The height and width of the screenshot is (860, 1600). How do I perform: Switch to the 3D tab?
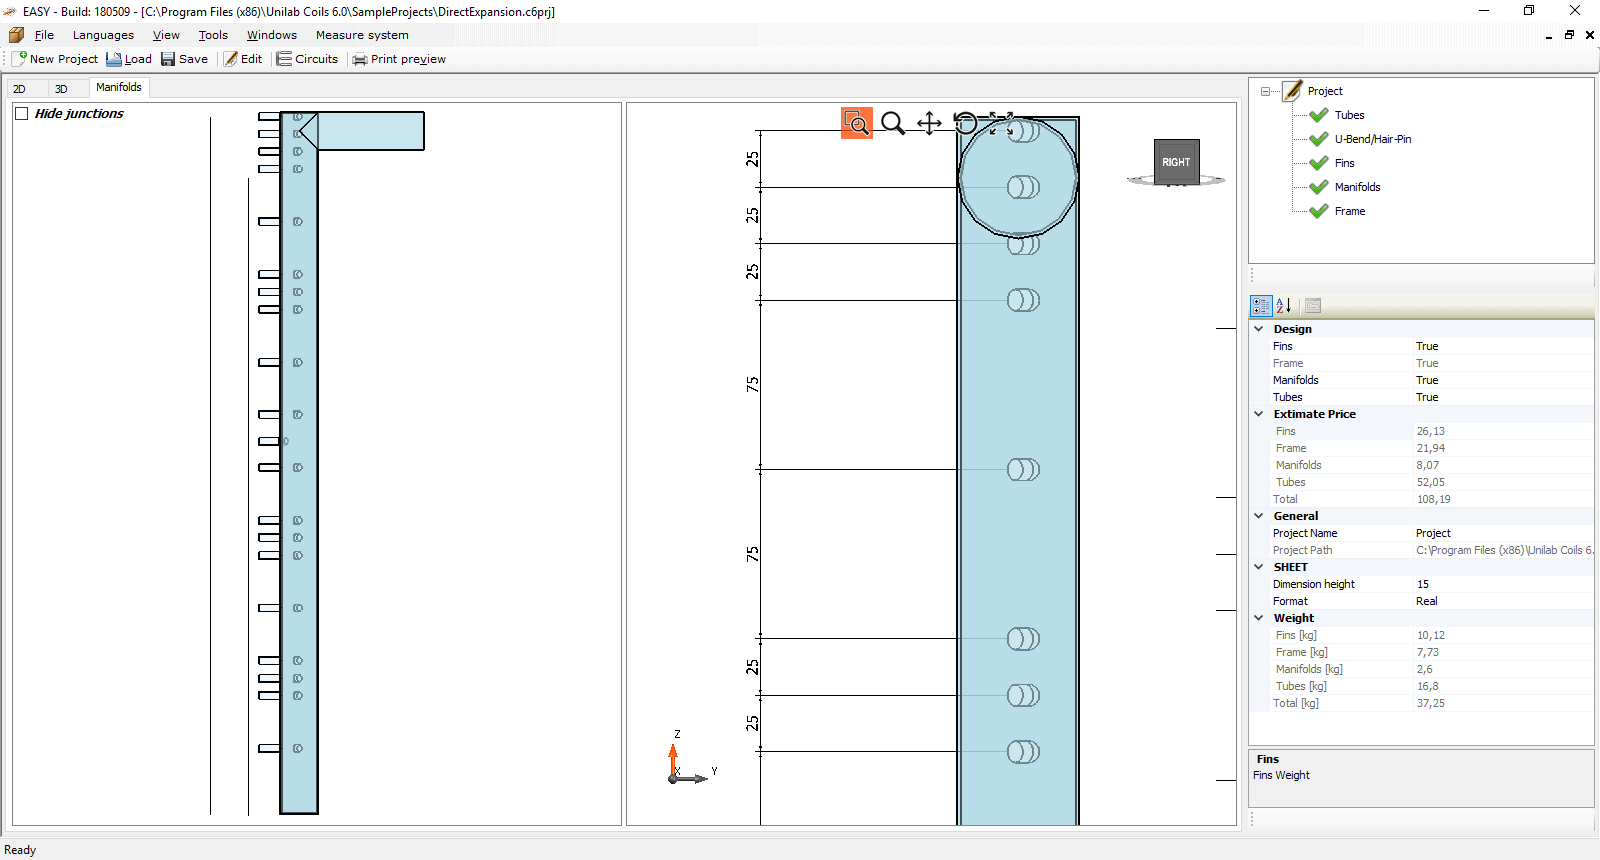coord(61,89)
